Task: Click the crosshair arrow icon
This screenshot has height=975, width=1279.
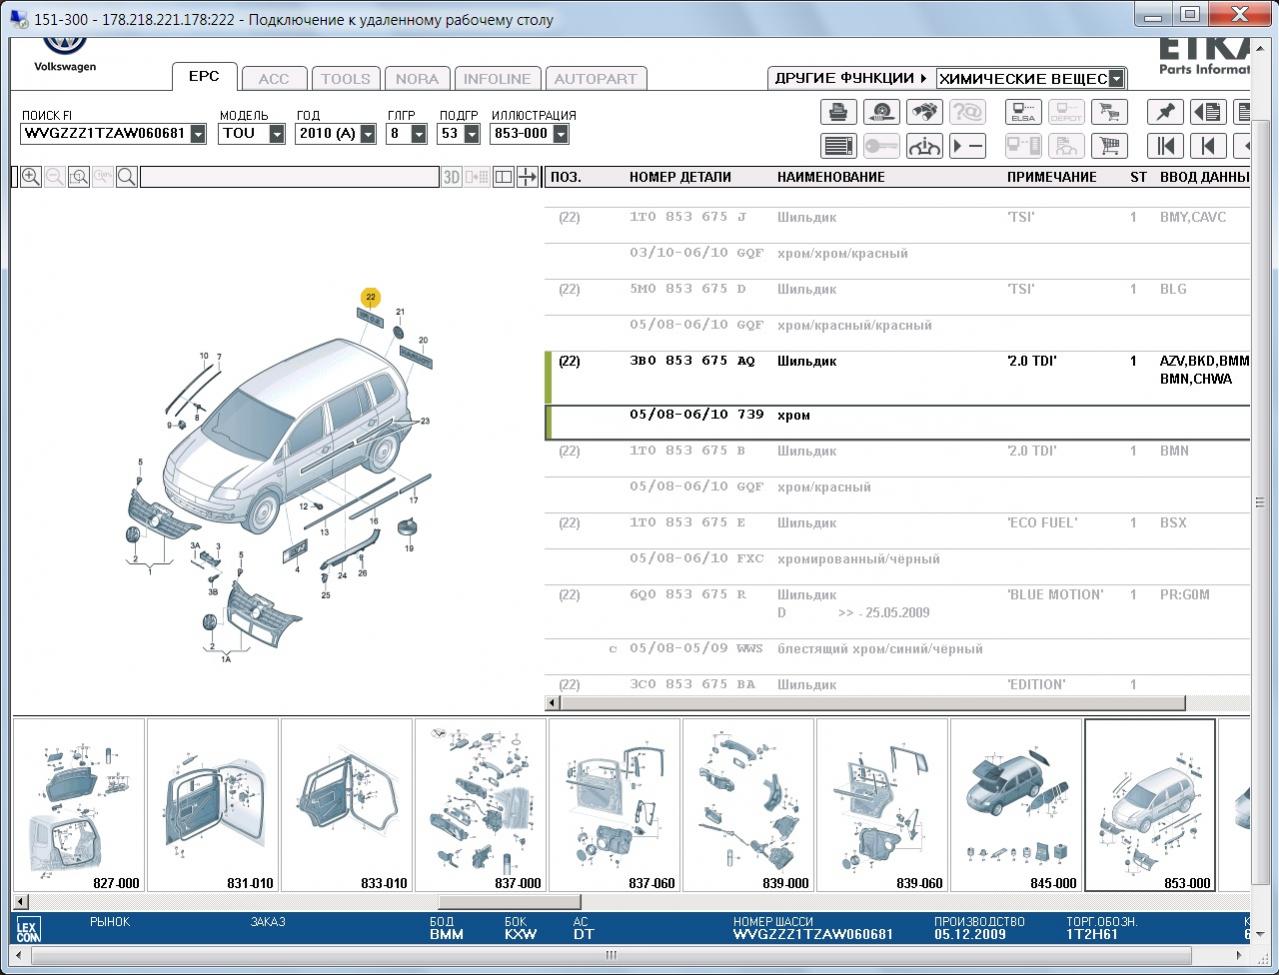Action: pos(527,177)
